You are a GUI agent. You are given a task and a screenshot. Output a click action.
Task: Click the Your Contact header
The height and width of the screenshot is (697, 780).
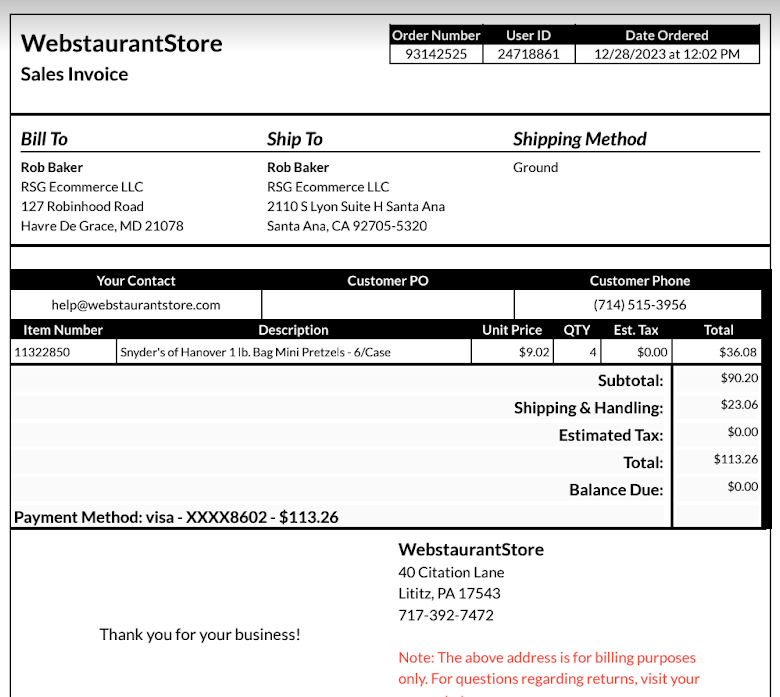tap(136, 281)
